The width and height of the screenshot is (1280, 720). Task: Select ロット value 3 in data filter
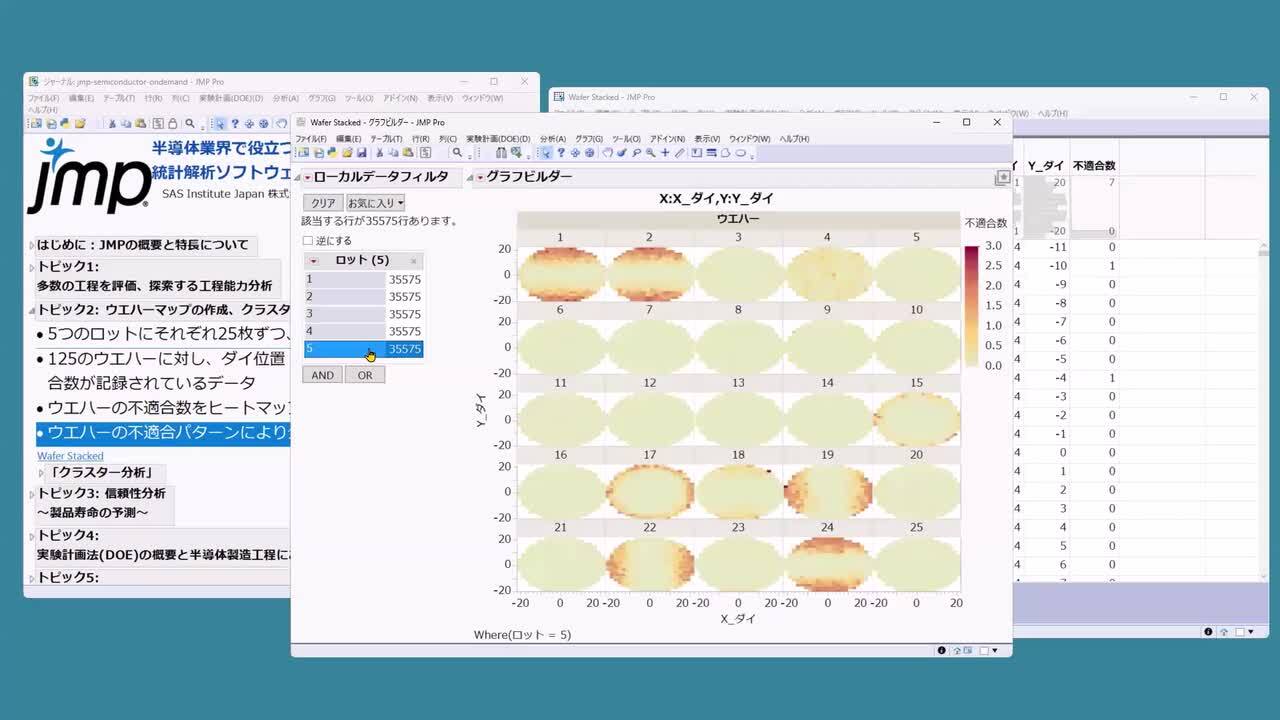pos(364,314)
